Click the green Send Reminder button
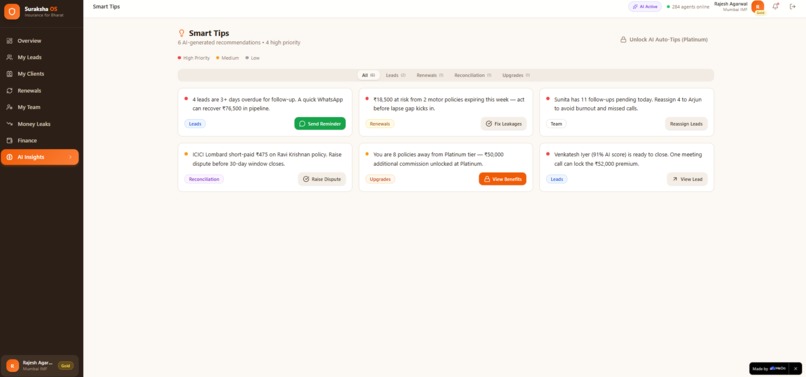 click(320, 124)
